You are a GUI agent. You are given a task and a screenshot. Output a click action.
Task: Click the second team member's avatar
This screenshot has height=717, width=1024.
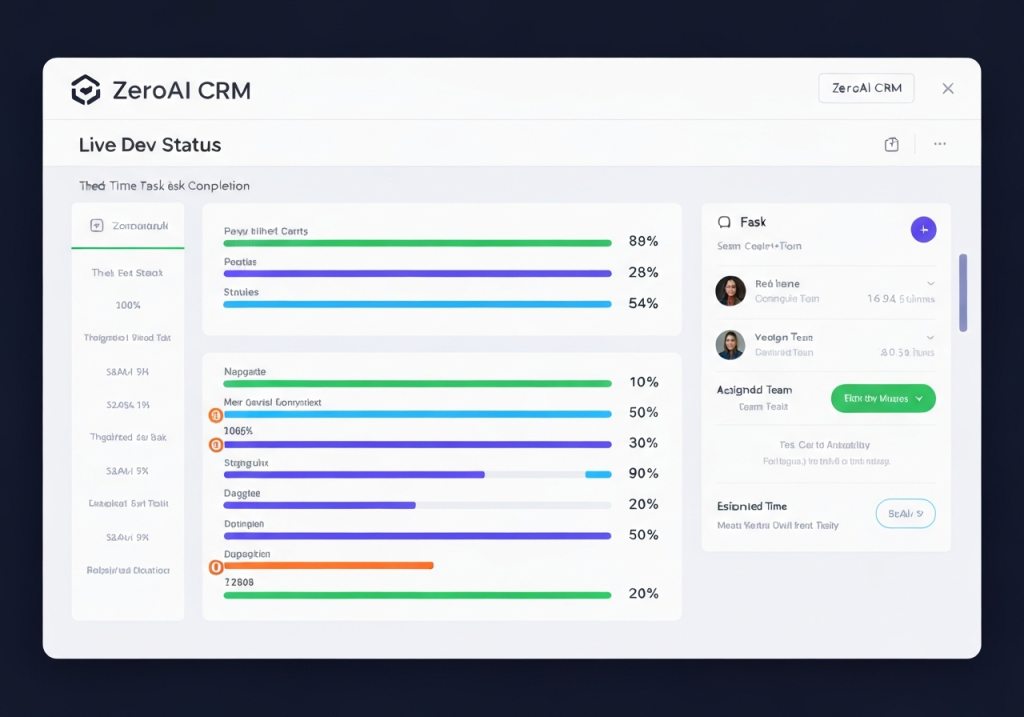(731, 345)
